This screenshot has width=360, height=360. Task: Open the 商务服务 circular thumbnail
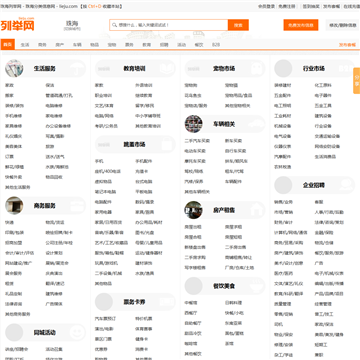pyautogui.click(x=14, y=205)
